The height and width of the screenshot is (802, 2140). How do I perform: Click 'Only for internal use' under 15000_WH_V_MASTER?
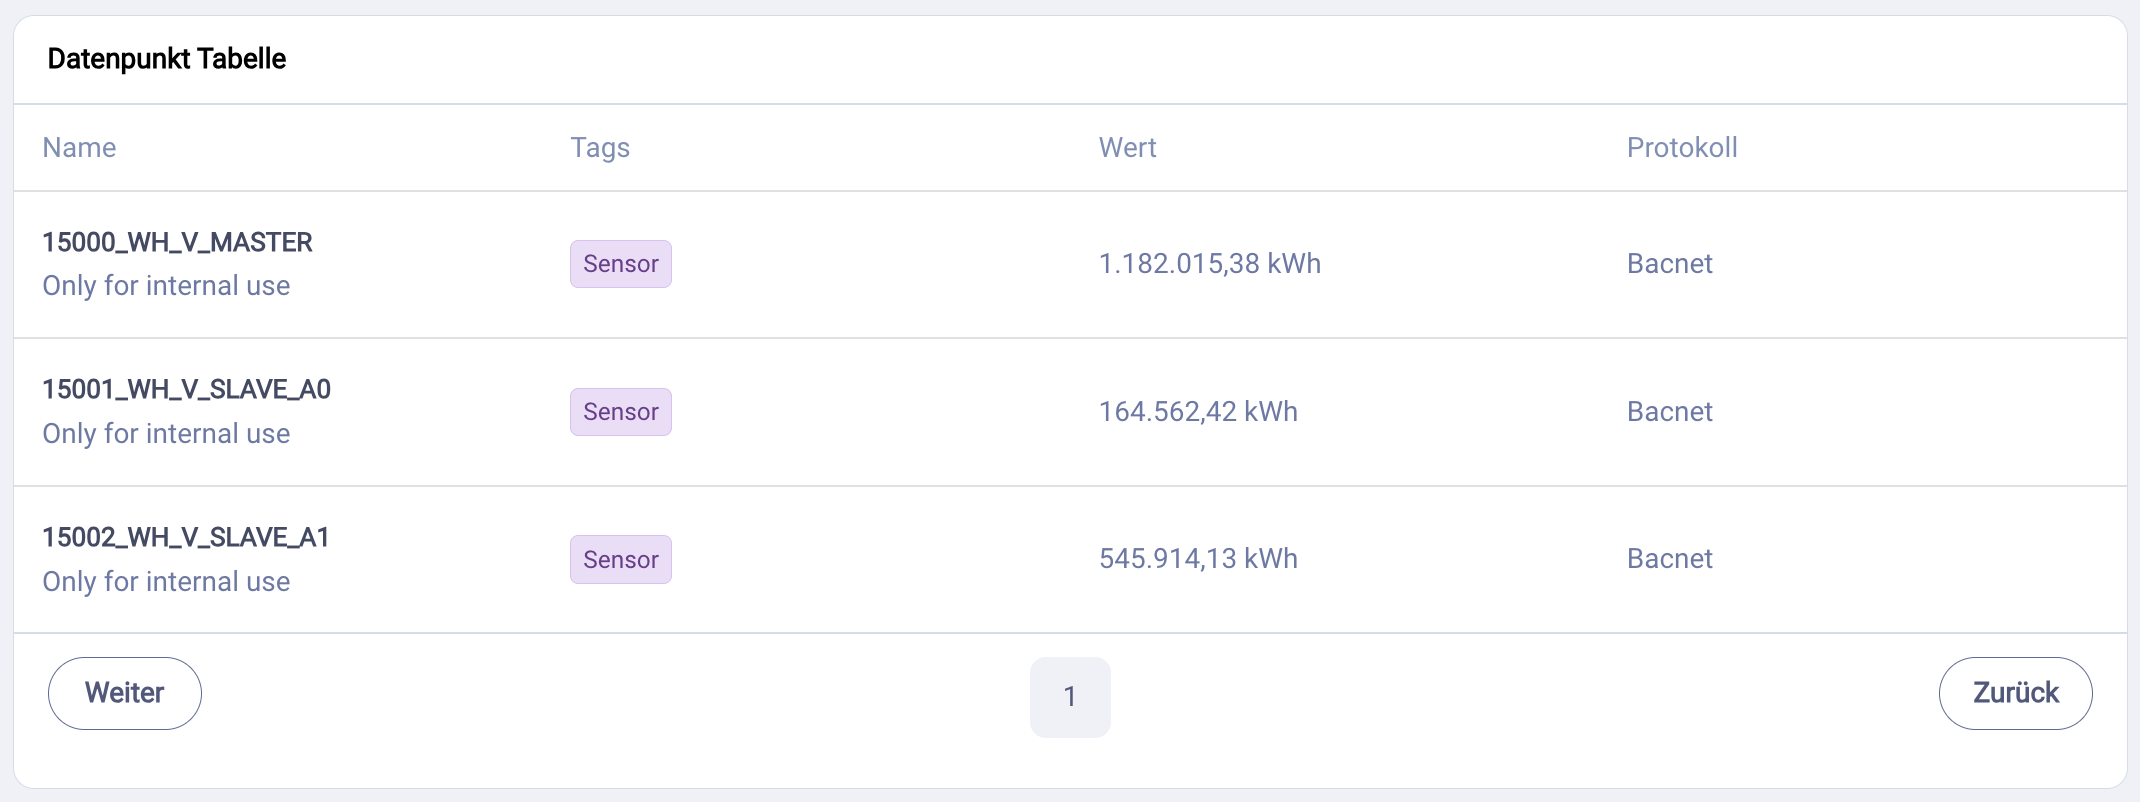[166, 285]
